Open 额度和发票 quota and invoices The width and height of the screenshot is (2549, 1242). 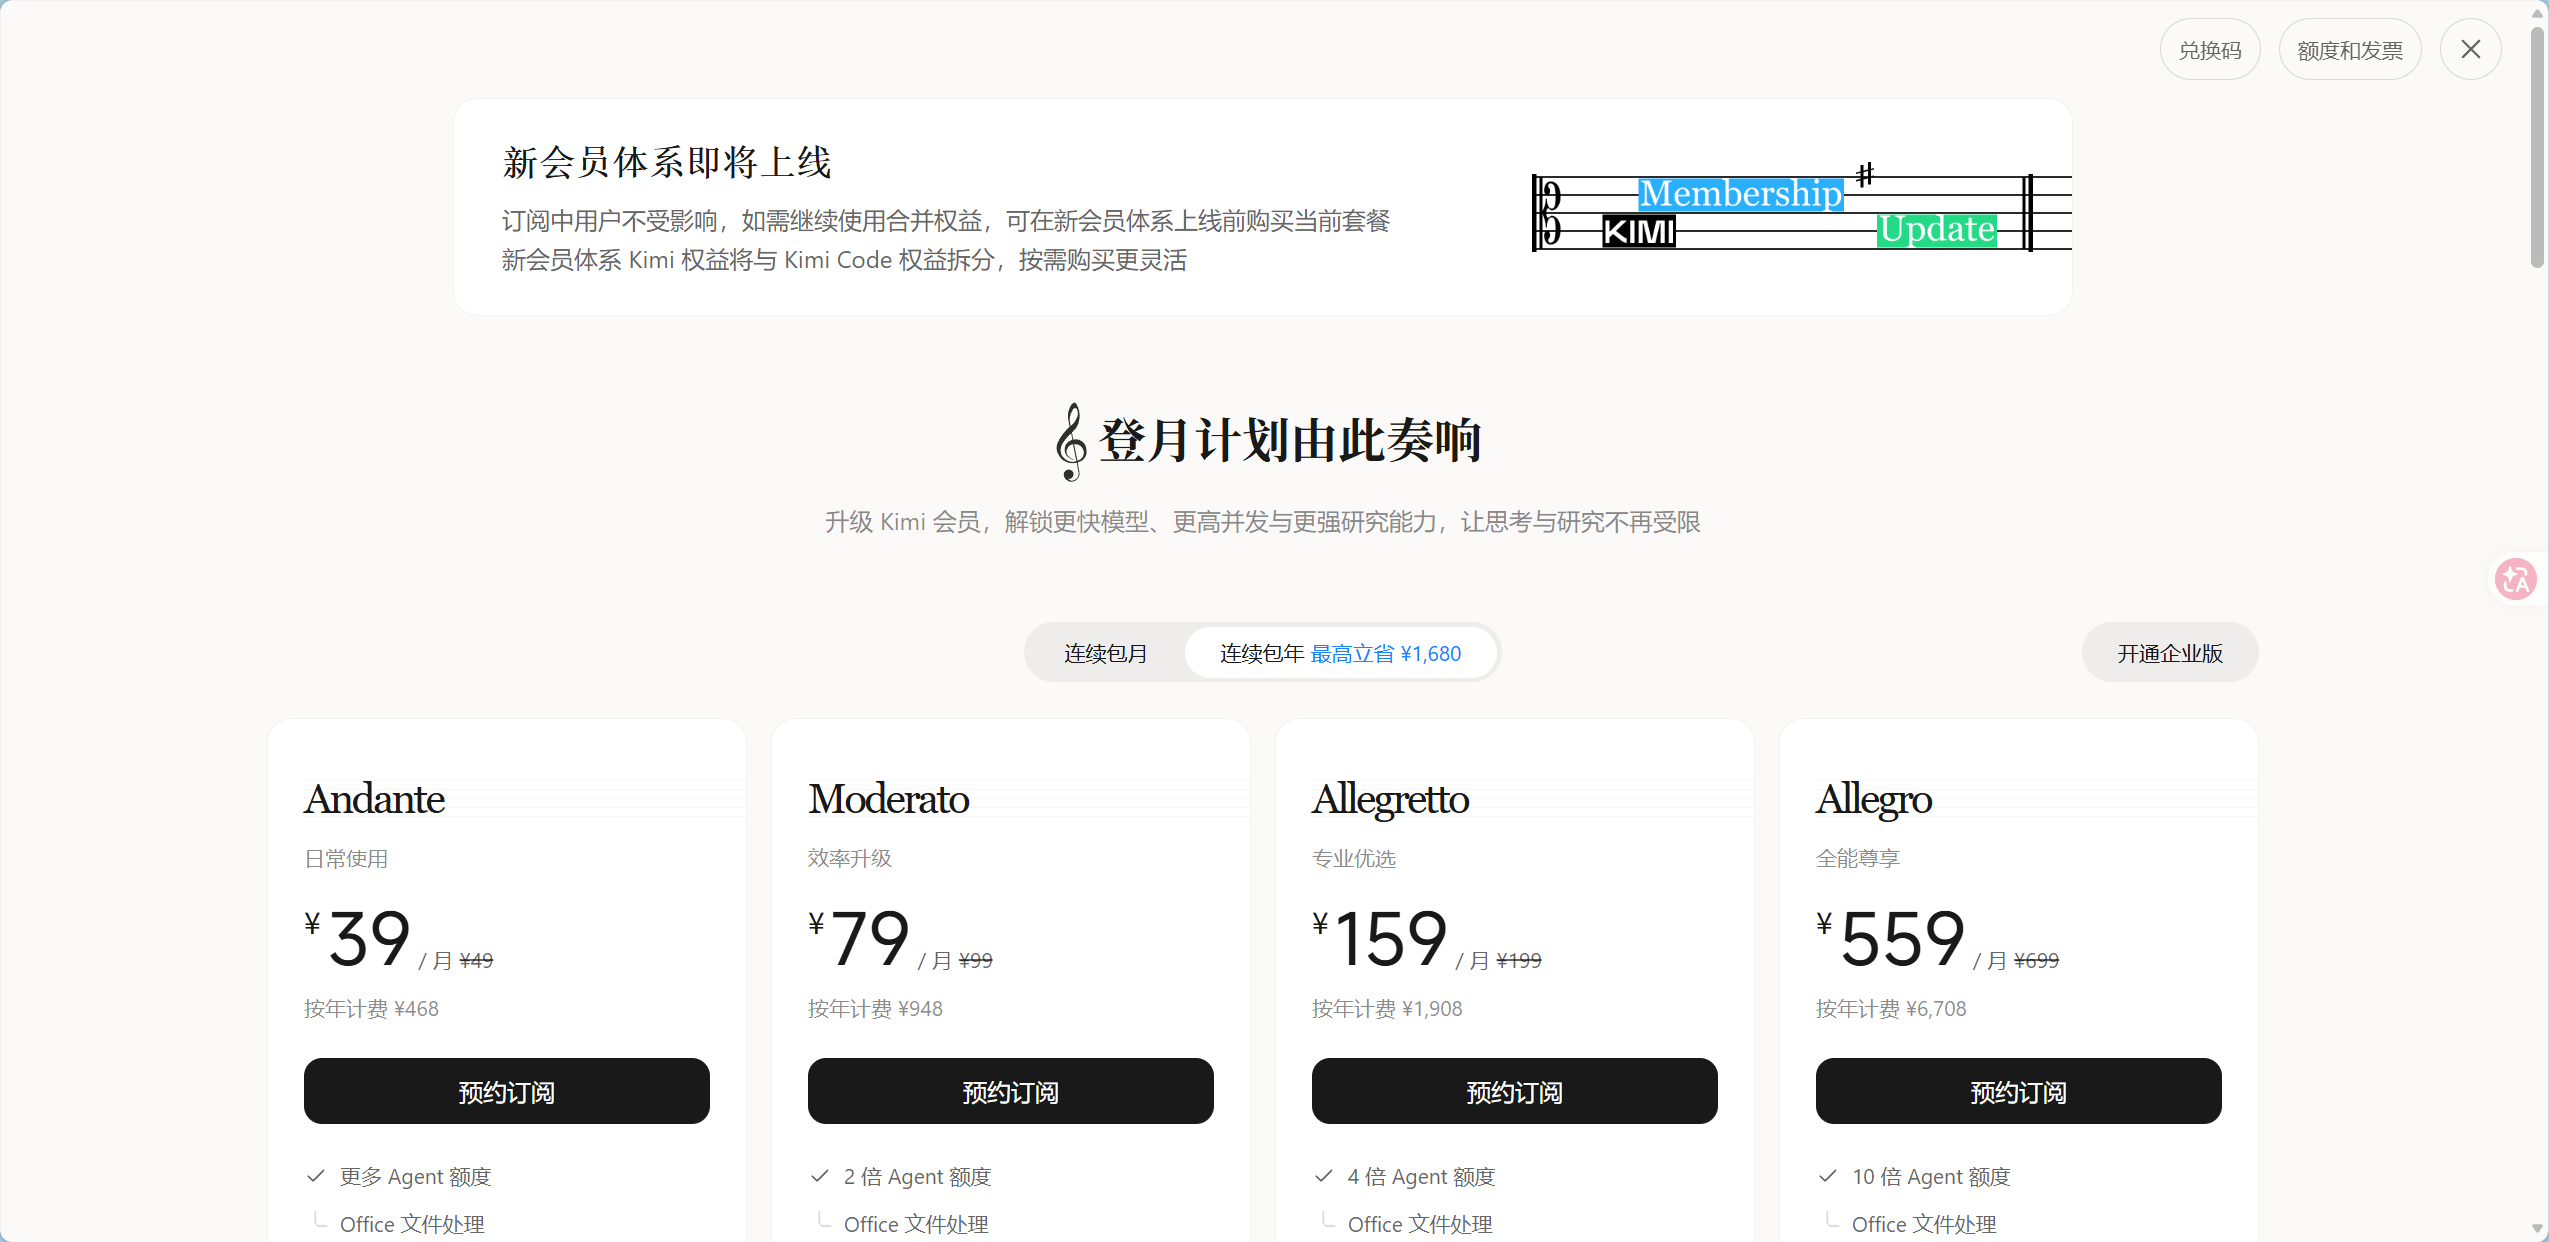coord(2350,50)
